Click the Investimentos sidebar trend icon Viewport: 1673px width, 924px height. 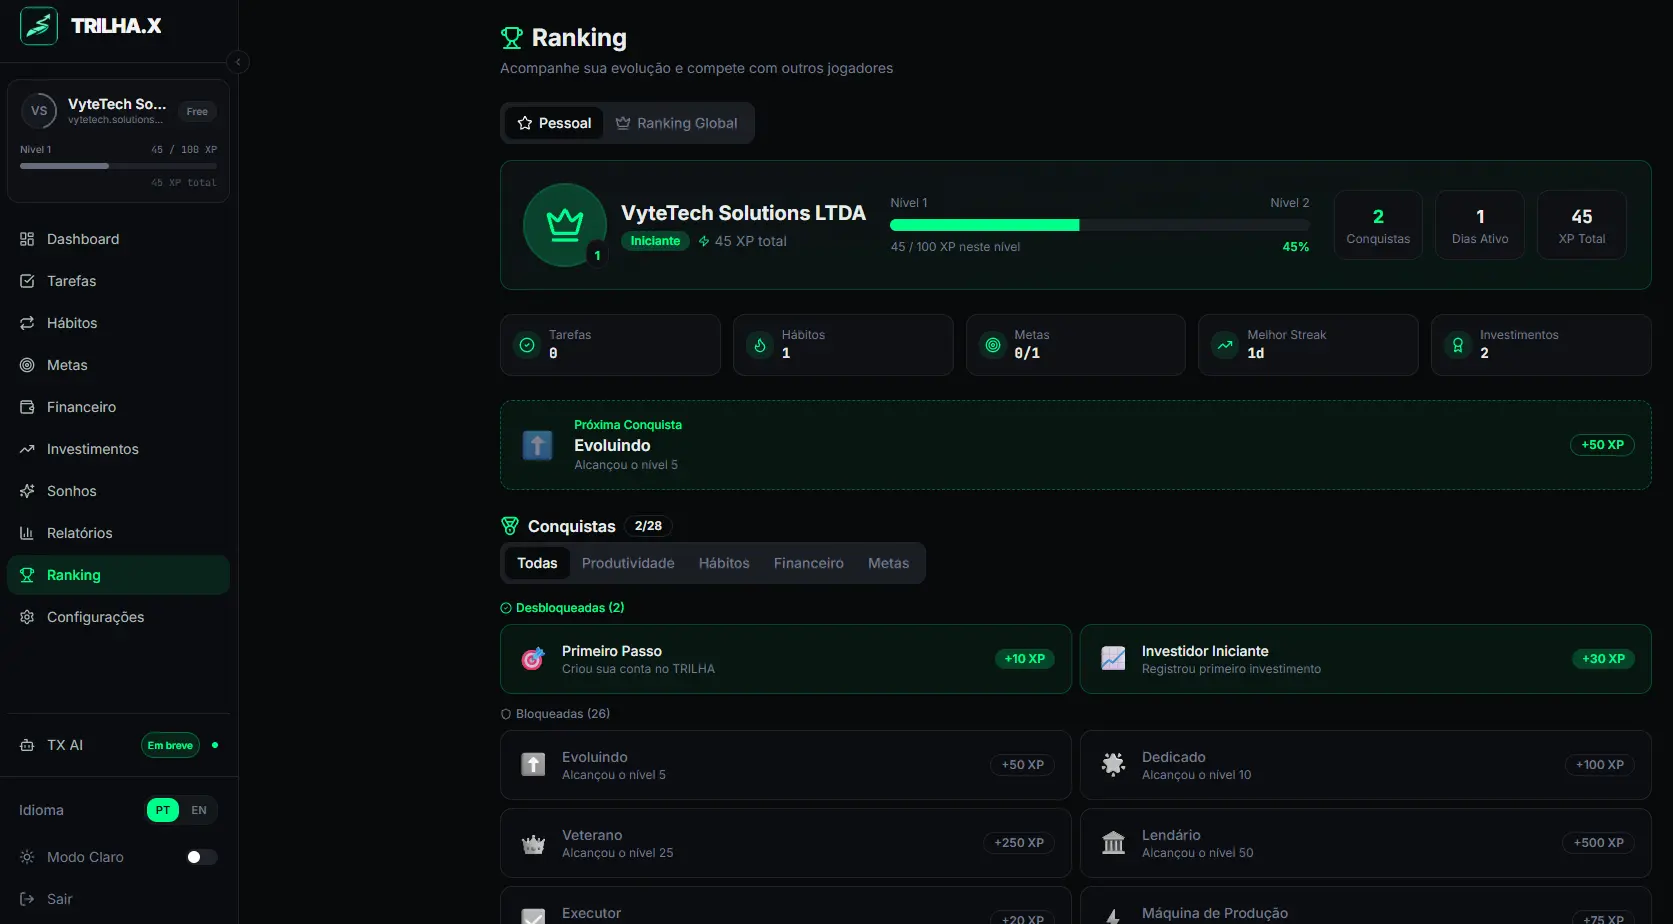click(27, 449)
